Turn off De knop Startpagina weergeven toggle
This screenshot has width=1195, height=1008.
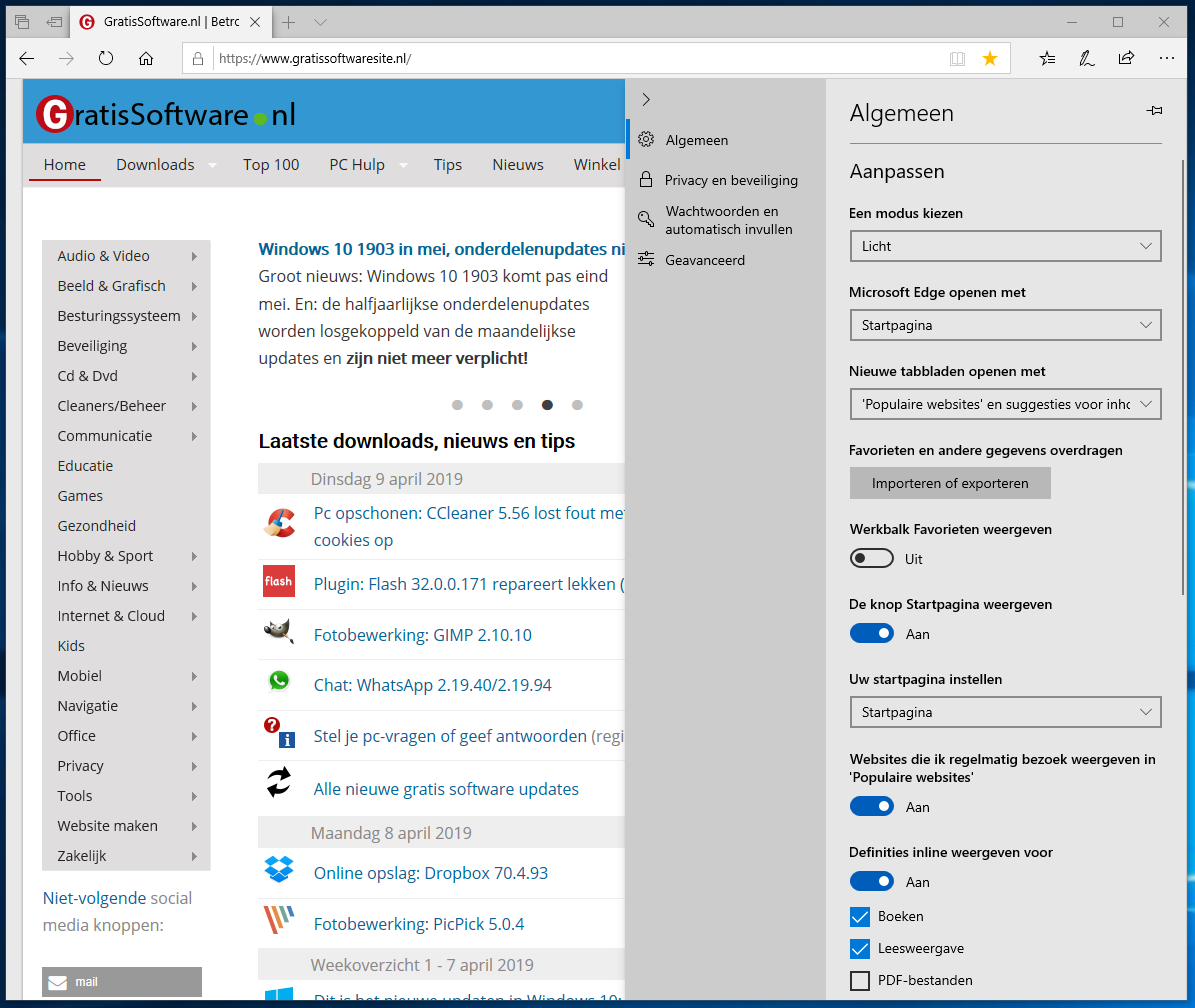click(x=871, y=633)
